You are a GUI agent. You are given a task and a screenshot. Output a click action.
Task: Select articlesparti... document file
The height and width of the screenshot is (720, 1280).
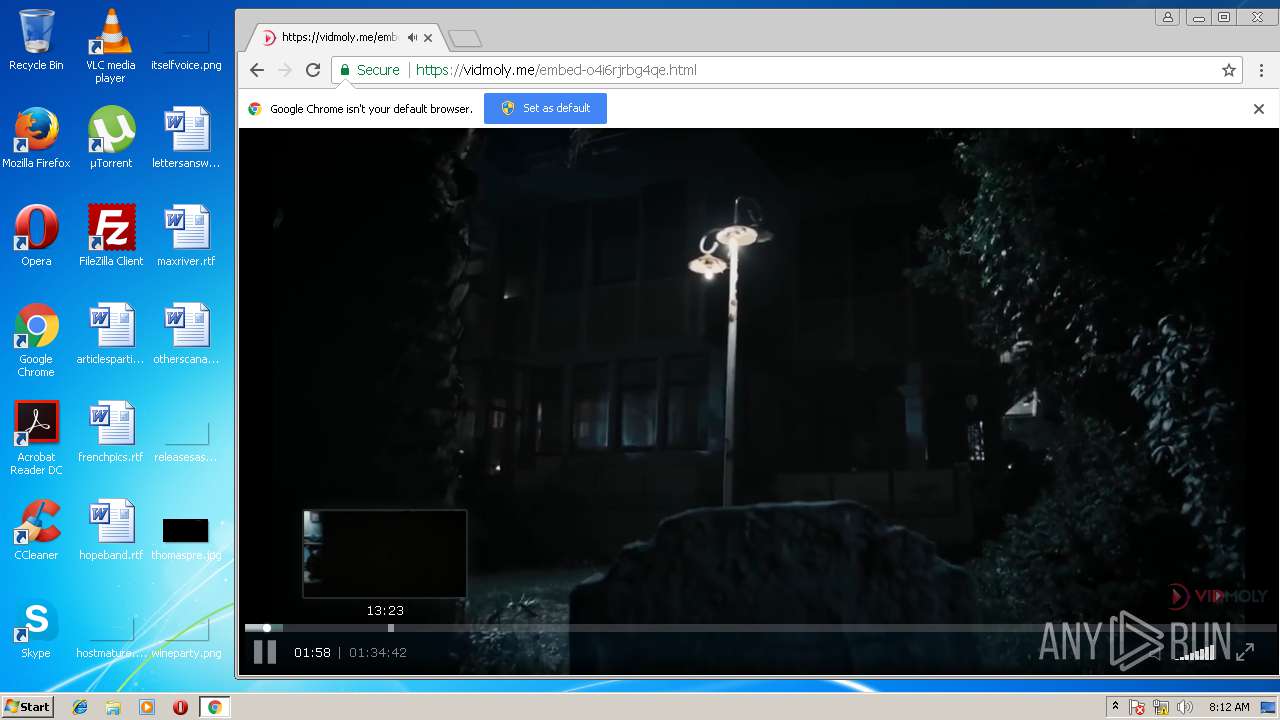[111, 334]
